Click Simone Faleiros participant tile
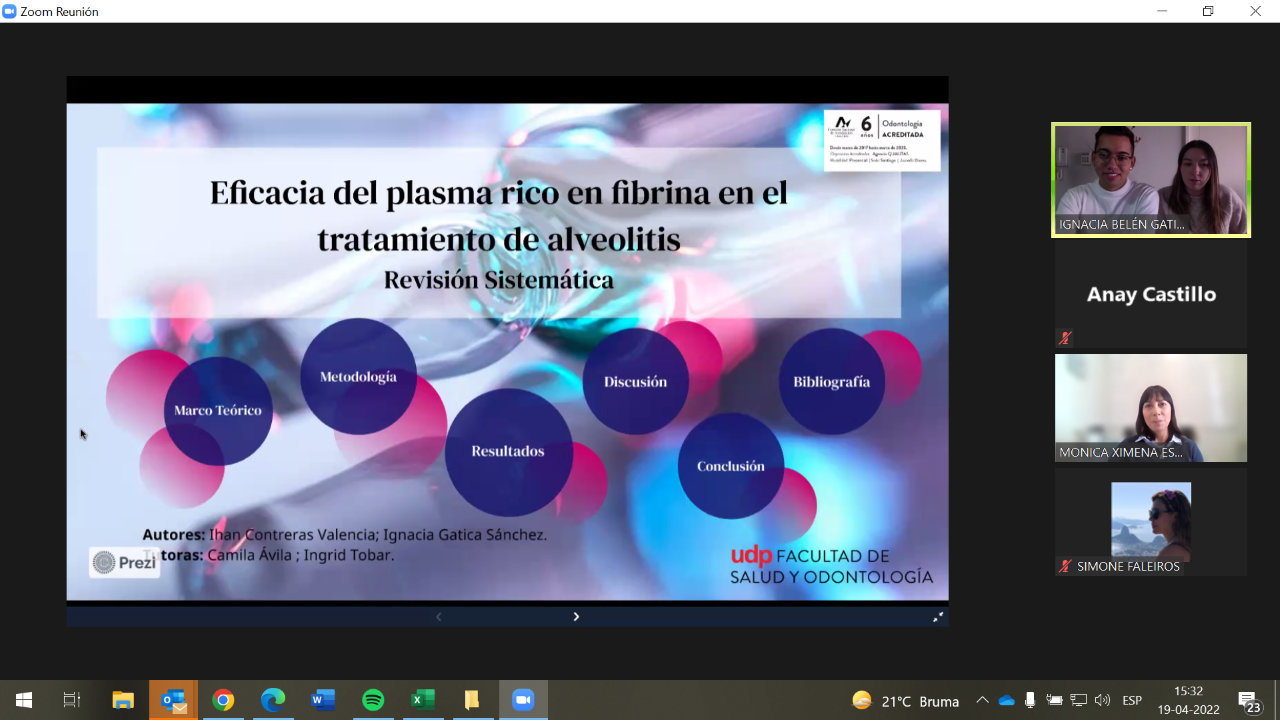The image size is (1280, 720). (1150, 522)
